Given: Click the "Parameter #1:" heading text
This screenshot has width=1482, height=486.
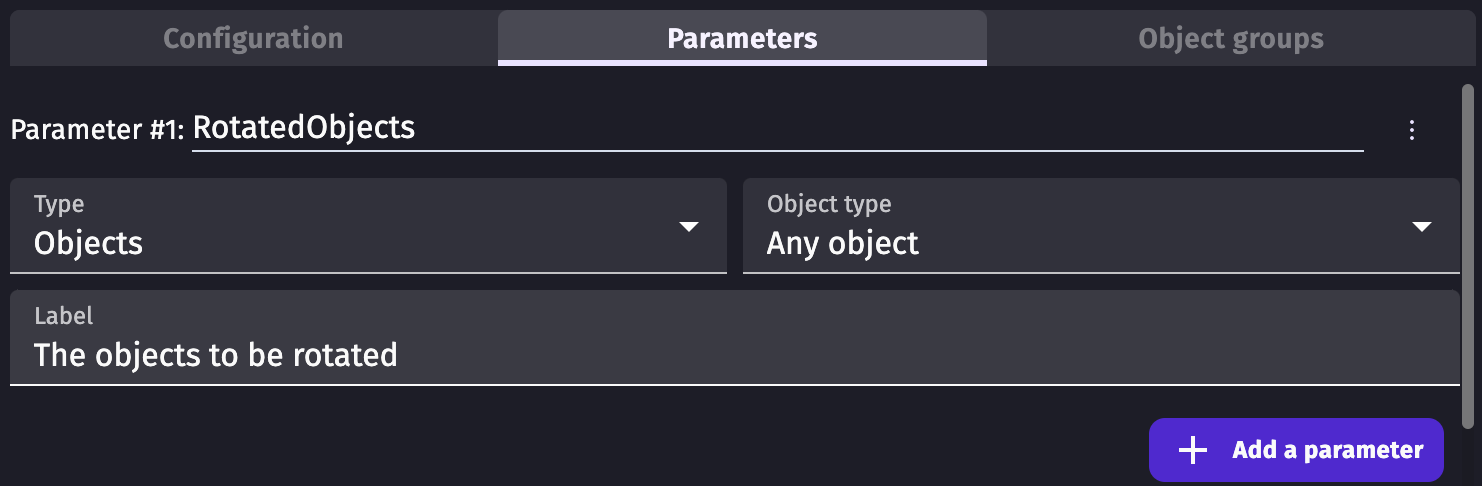Looking at the screenshot, I should coord(98,130).
